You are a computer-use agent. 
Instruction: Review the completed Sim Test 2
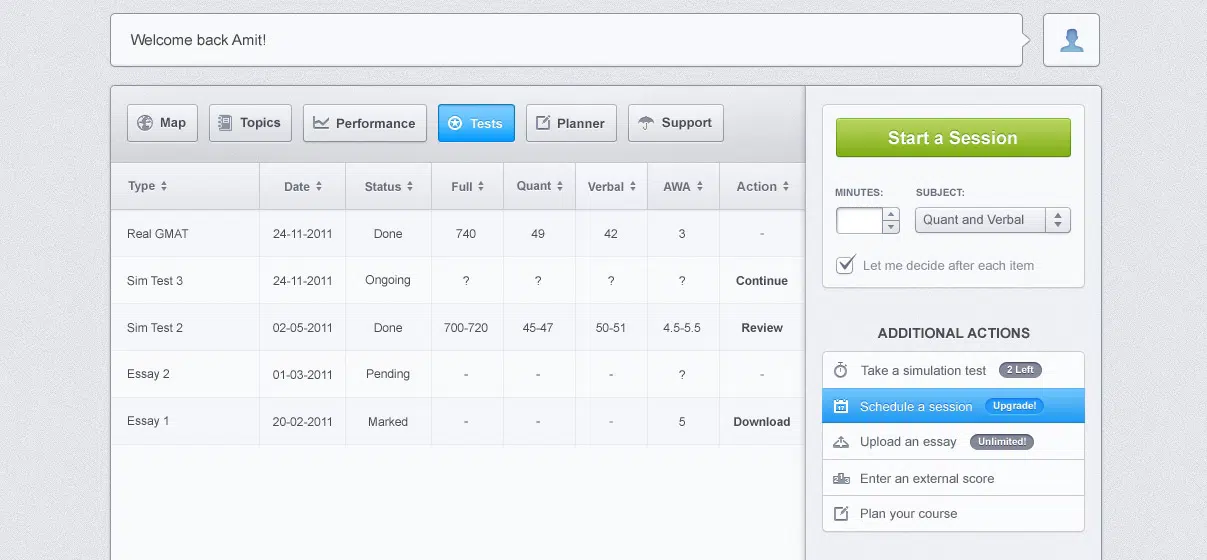pyautogui.click(x=761, y=328)
